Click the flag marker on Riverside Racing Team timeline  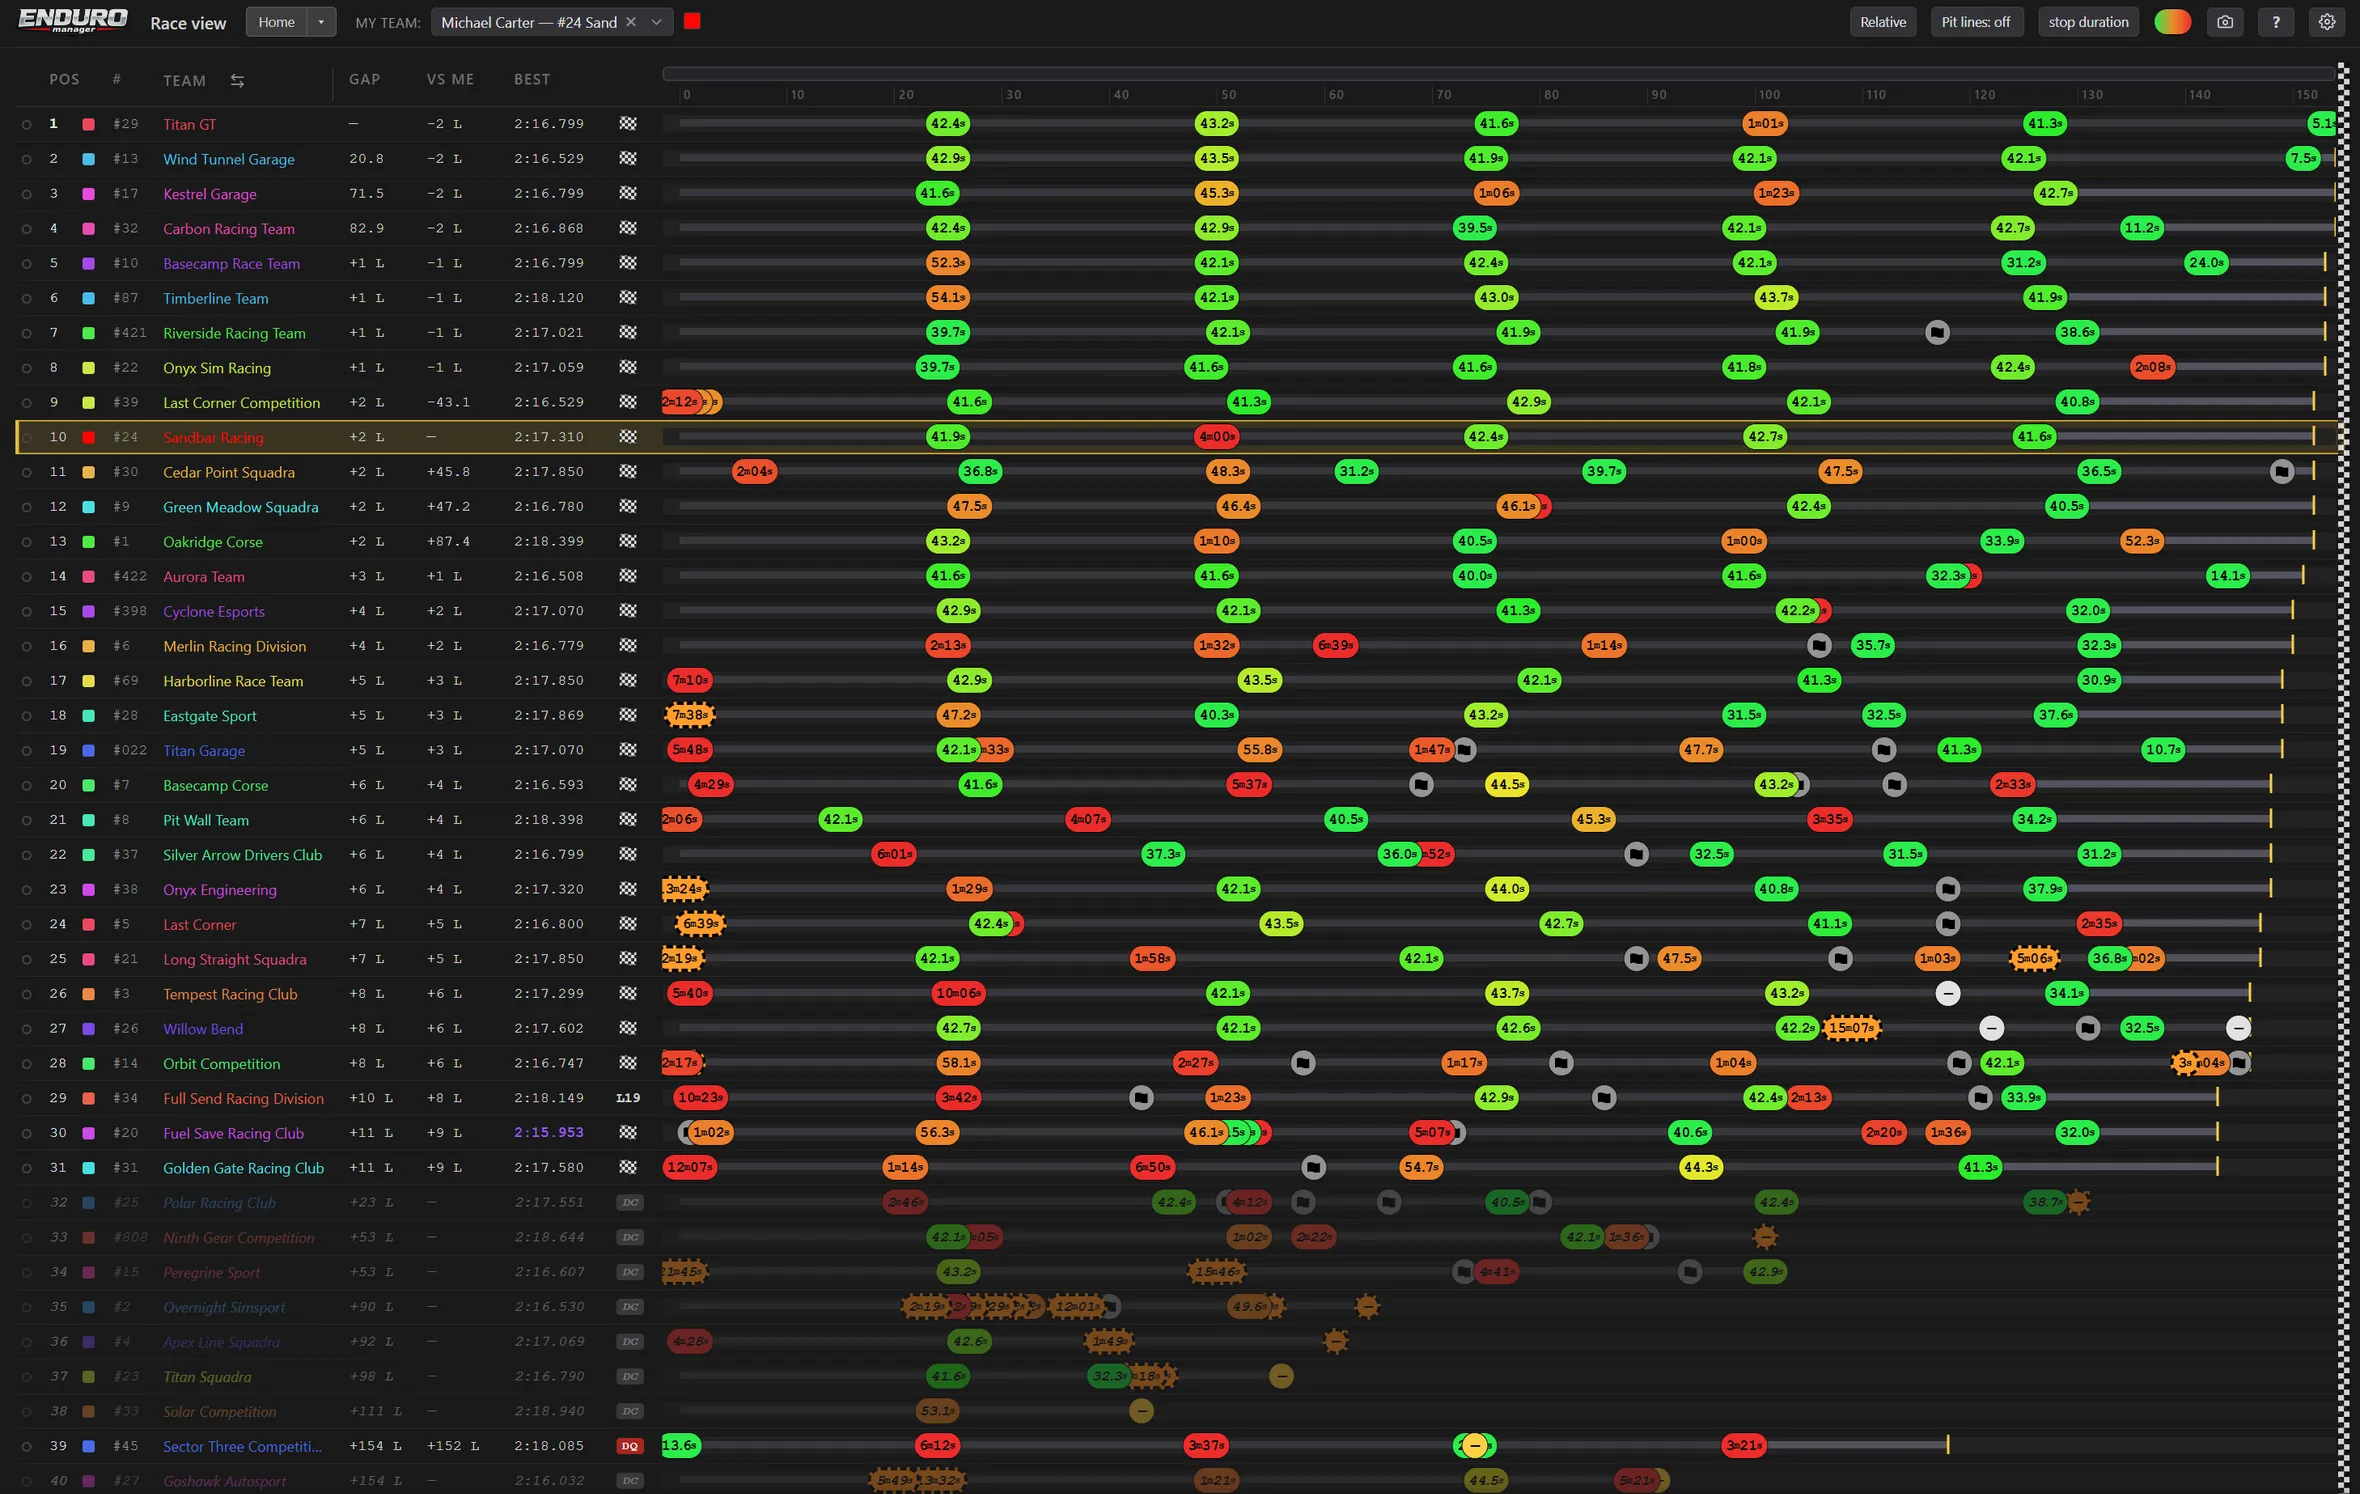pyautogui.click(x=1937, y=332)
